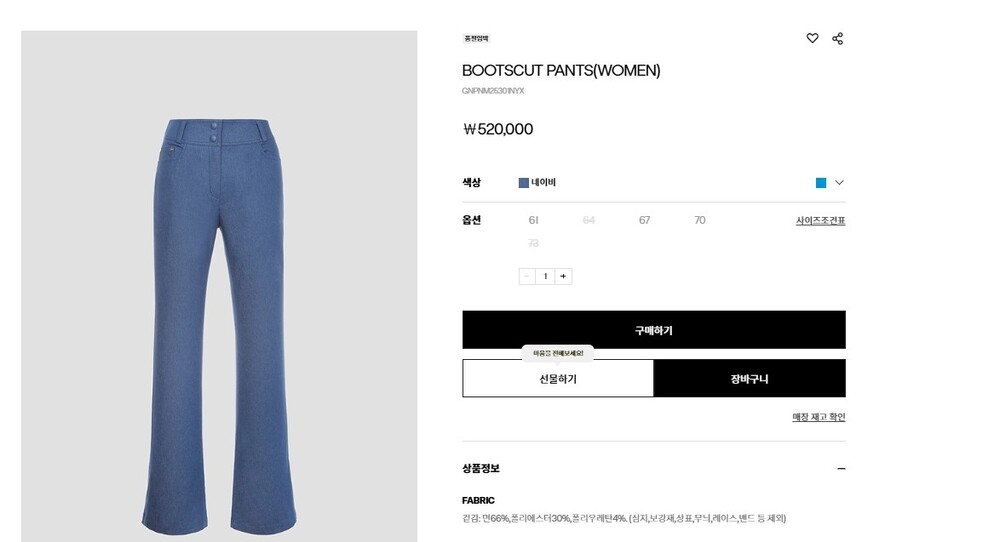Choose size option 70

[x=700, y=220]
